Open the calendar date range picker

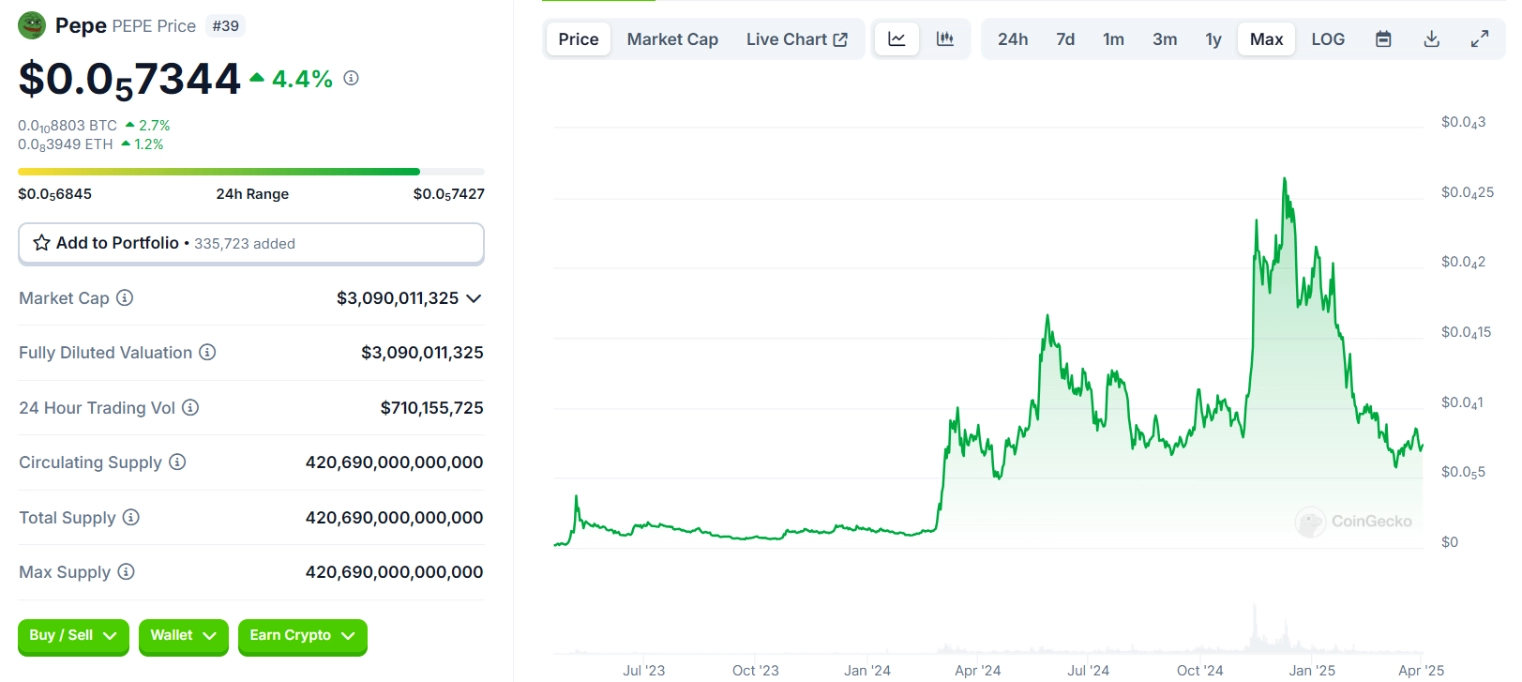1384,39
